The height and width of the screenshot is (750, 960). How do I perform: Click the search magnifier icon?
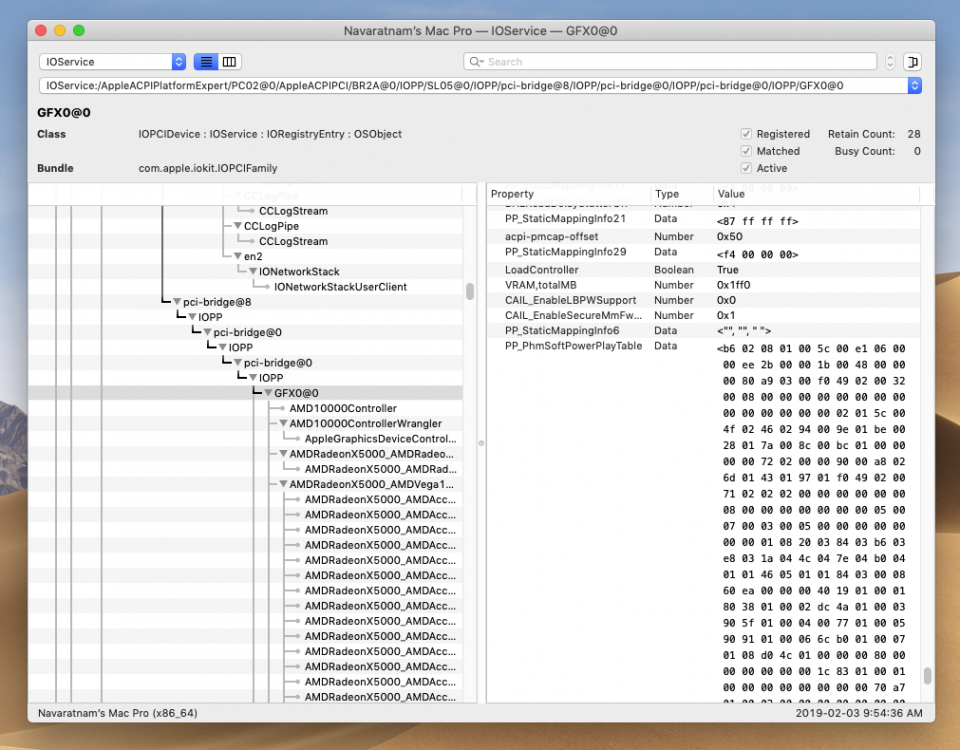coord(476,62)
